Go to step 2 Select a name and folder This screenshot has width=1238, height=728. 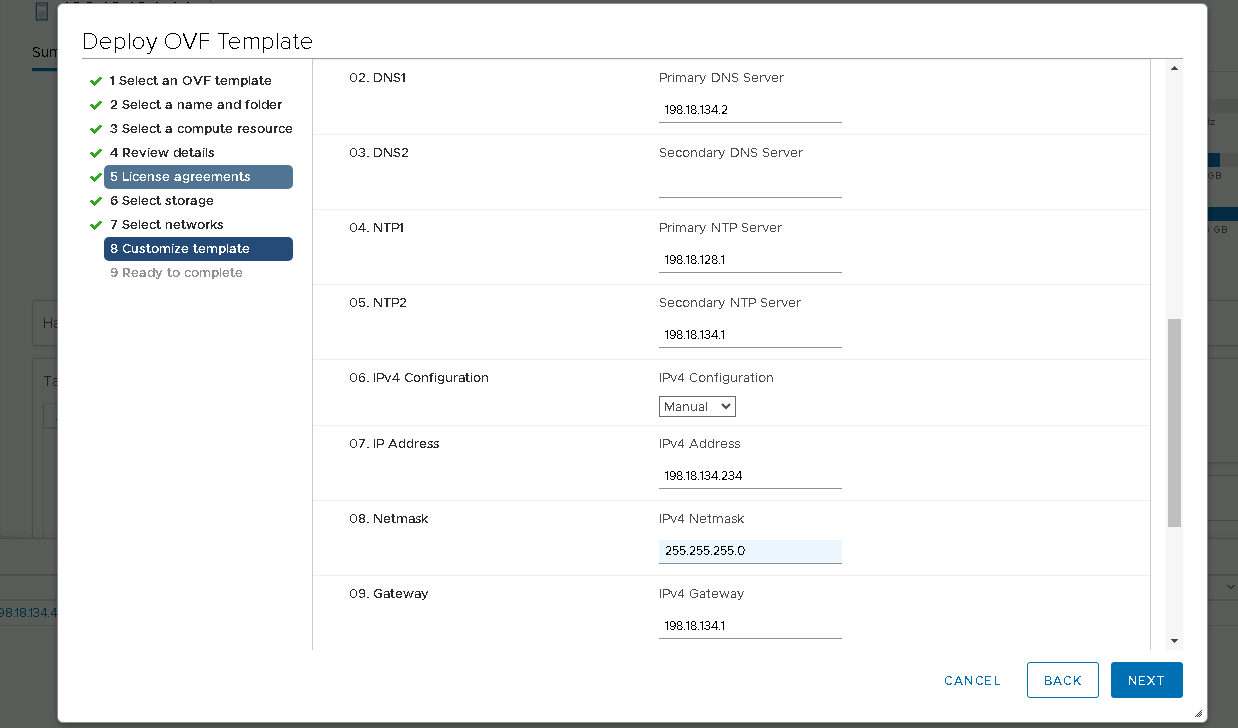(196, 105)
